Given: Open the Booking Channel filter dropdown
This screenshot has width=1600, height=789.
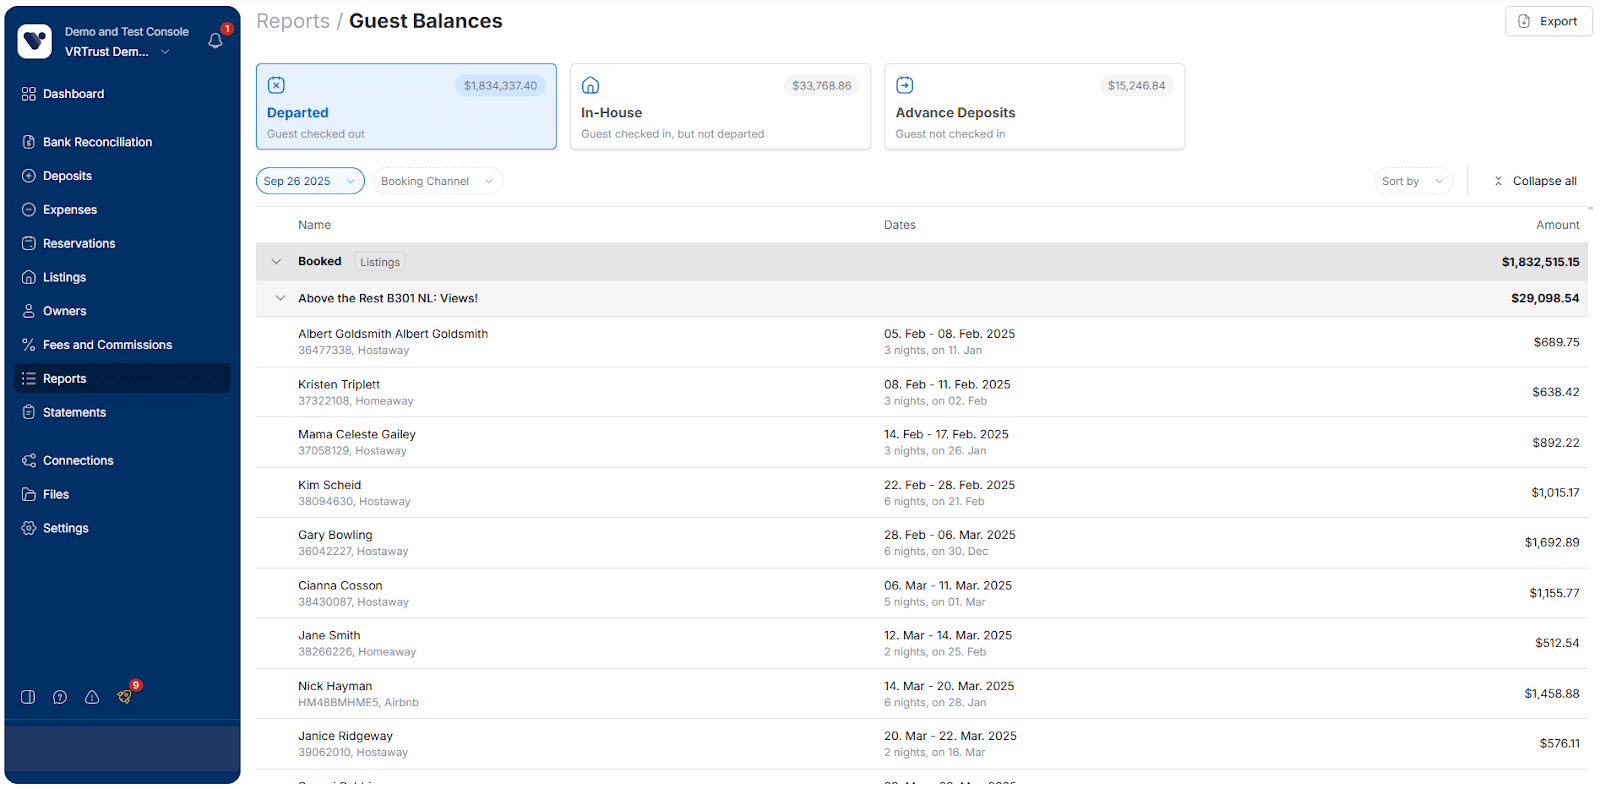Looking at the screenshot, I should click(x=437, y=181).
